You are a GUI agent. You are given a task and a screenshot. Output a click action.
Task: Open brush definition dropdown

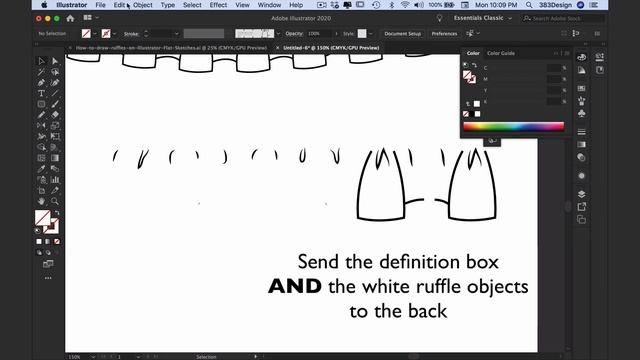[278, 34]
